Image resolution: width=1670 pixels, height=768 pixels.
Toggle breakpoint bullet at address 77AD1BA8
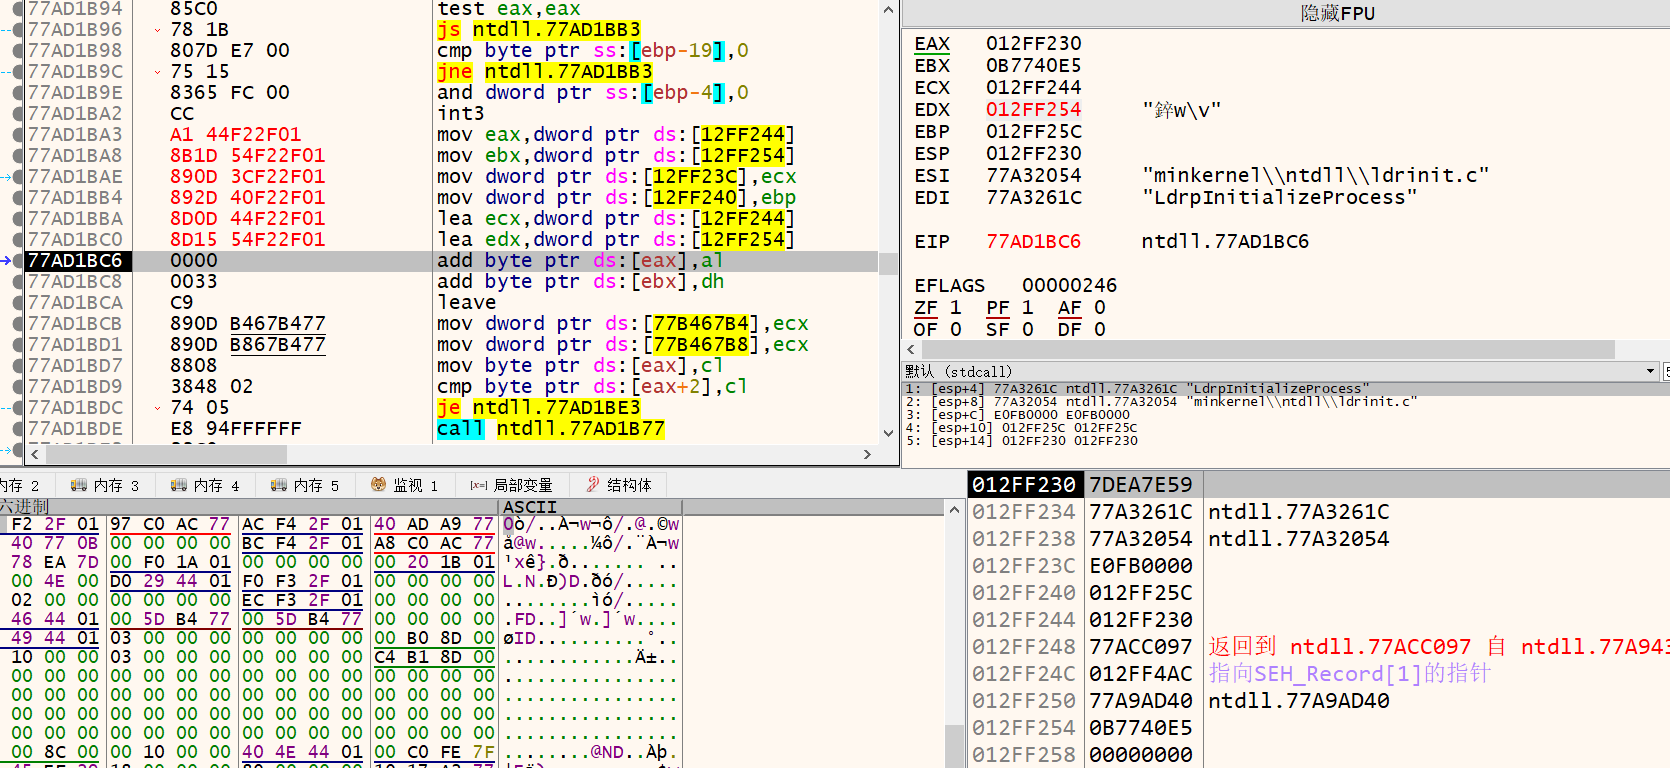[x=18, y=156]
